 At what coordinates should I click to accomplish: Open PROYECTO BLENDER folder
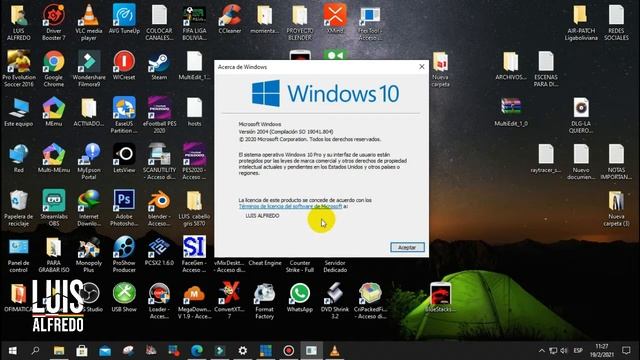click(300, 23)
